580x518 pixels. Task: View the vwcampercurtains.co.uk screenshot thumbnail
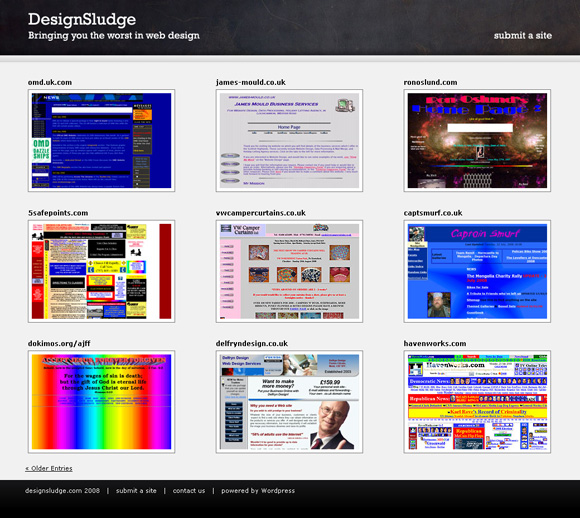(x=289, y=271)
